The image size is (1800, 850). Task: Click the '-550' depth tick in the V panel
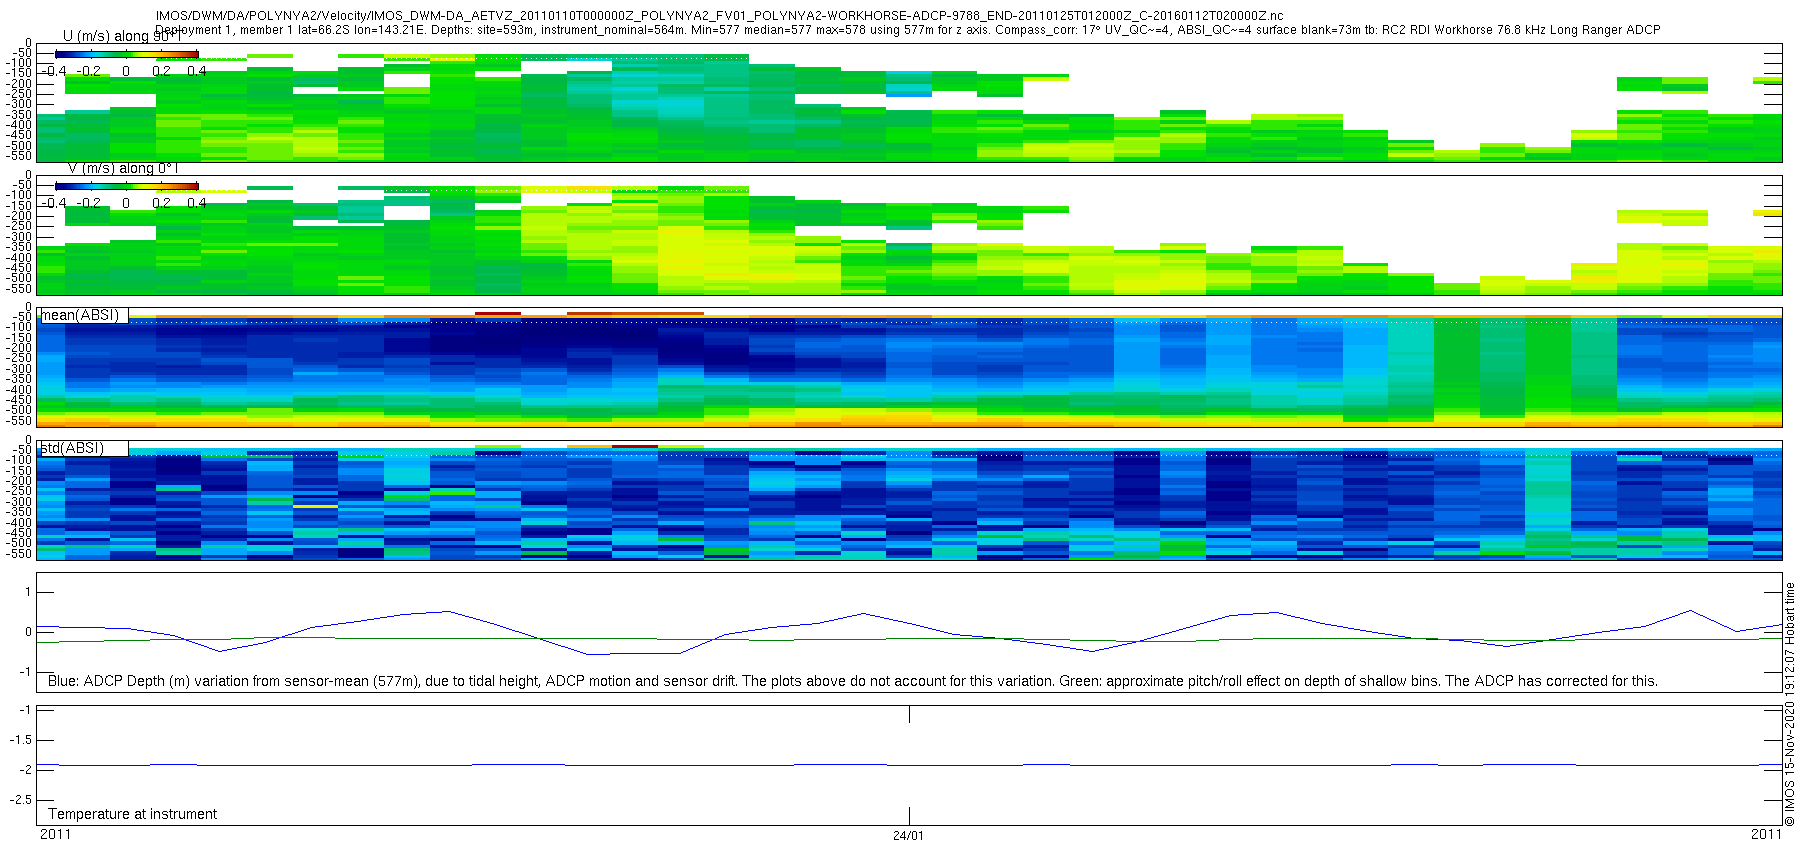click(x=20, y=288)
